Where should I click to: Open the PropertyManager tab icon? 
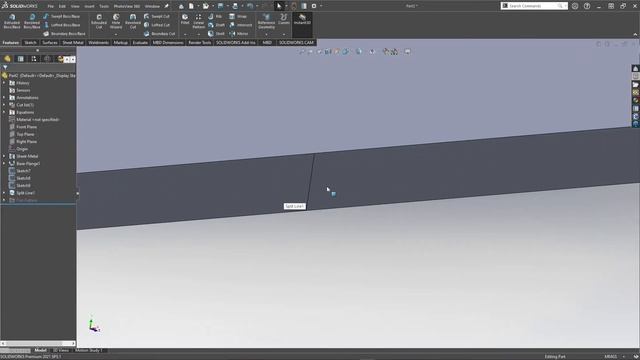(x=20, y=59)
